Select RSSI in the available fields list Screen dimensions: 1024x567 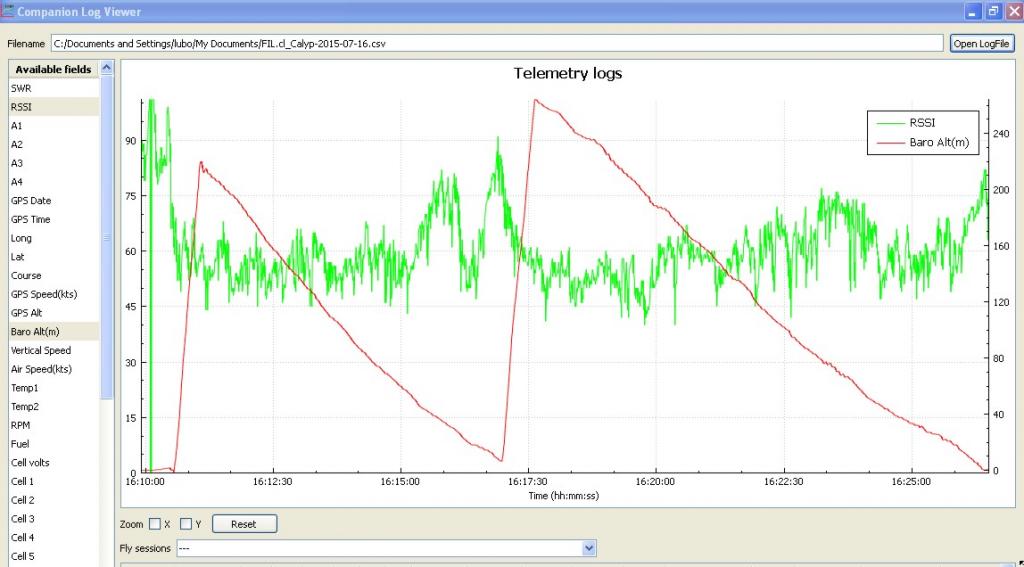pos(22,107)
